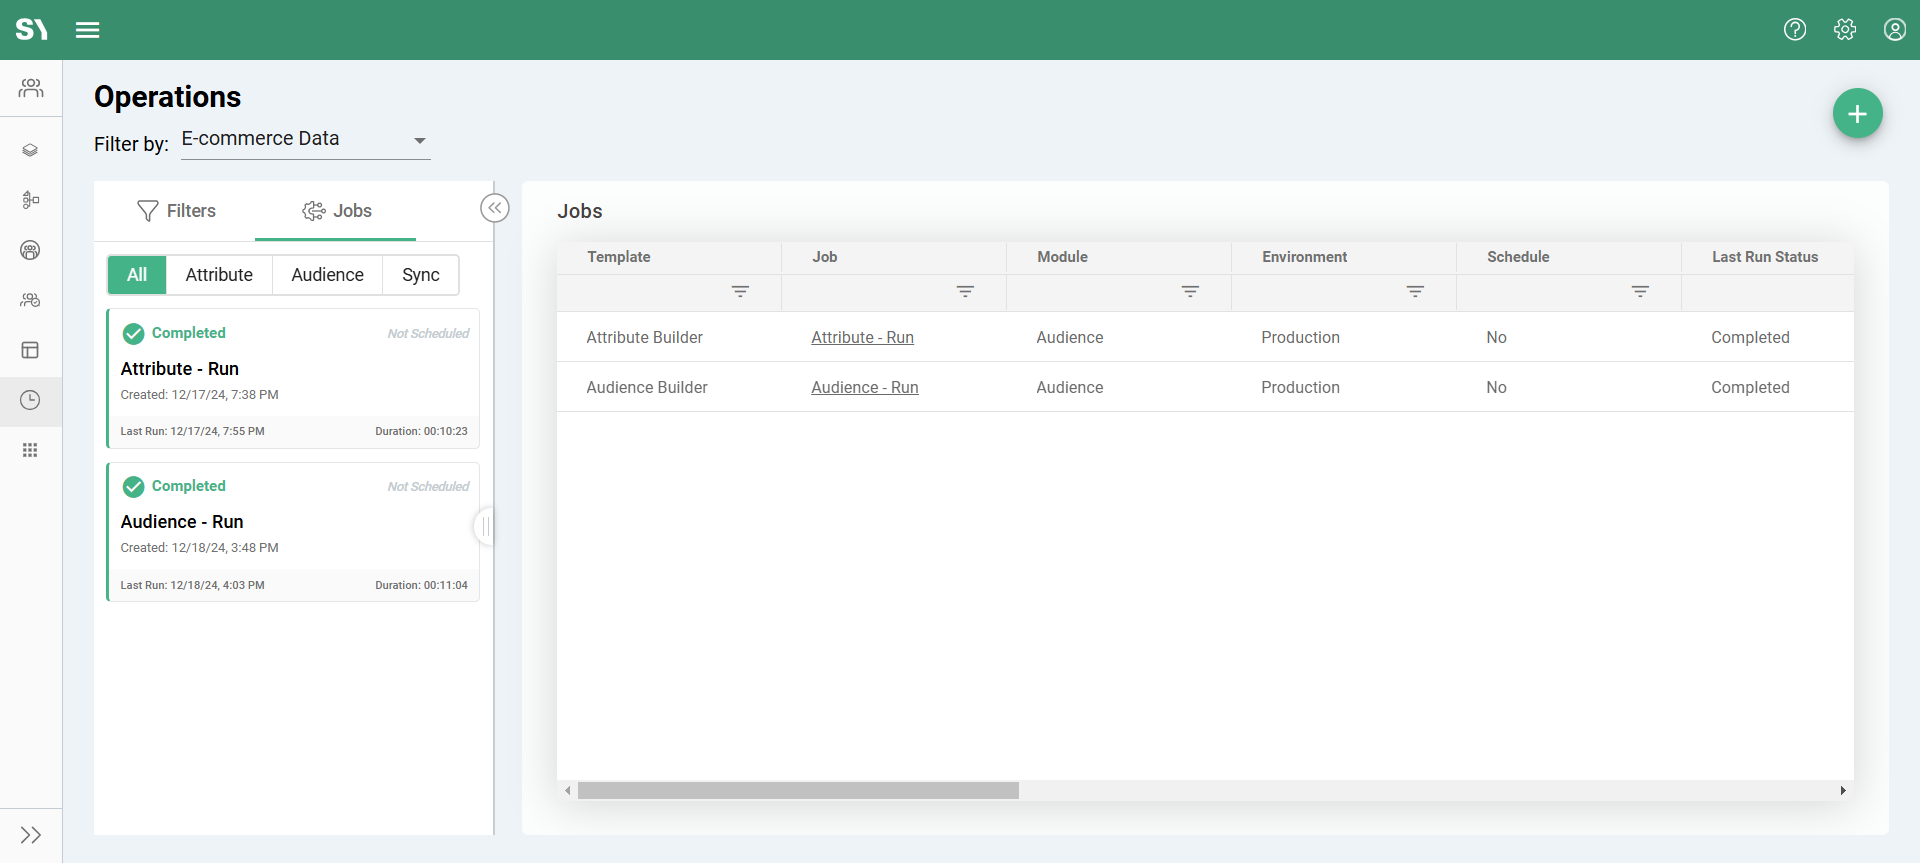Click the help question mark icon
Image resolution: width=1920 pixels, height=863 pixels.
1795,30
